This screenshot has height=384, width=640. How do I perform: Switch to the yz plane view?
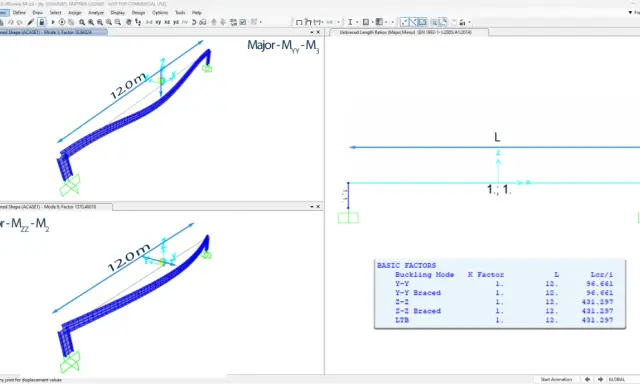(x=176, y=22)
